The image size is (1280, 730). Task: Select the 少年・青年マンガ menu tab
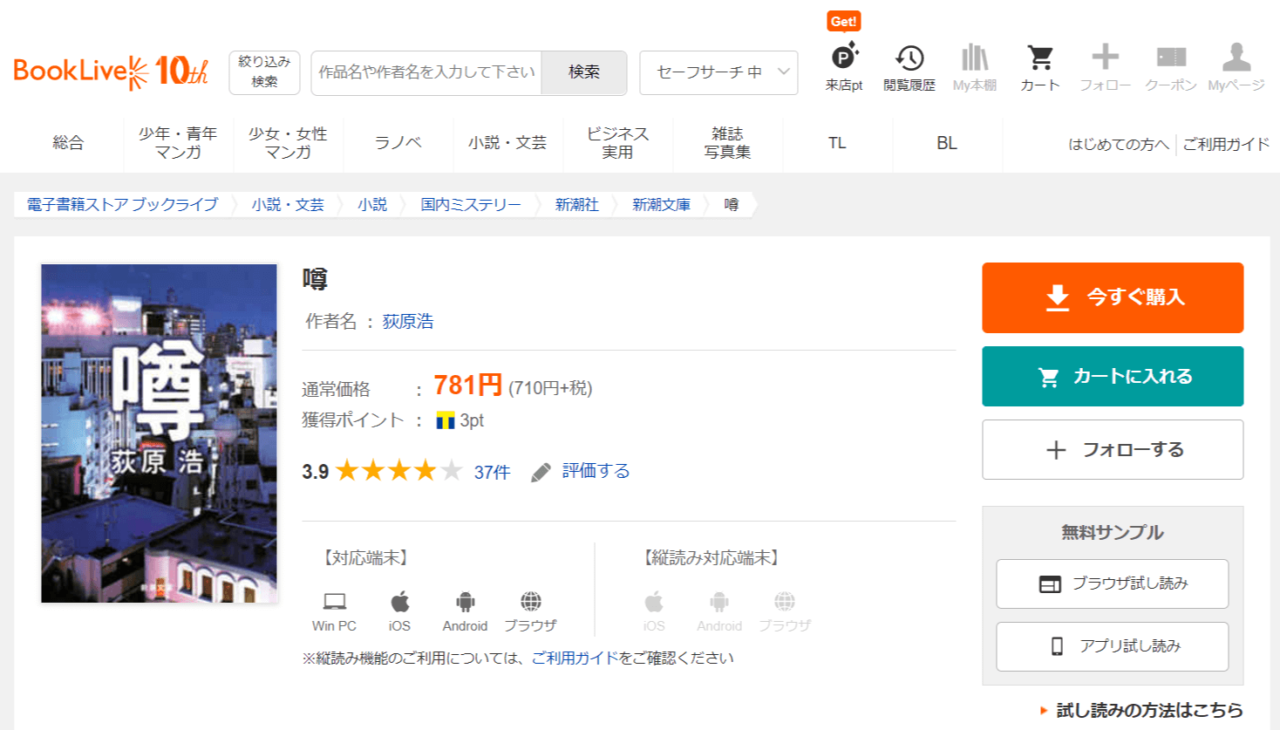(178, 143)
